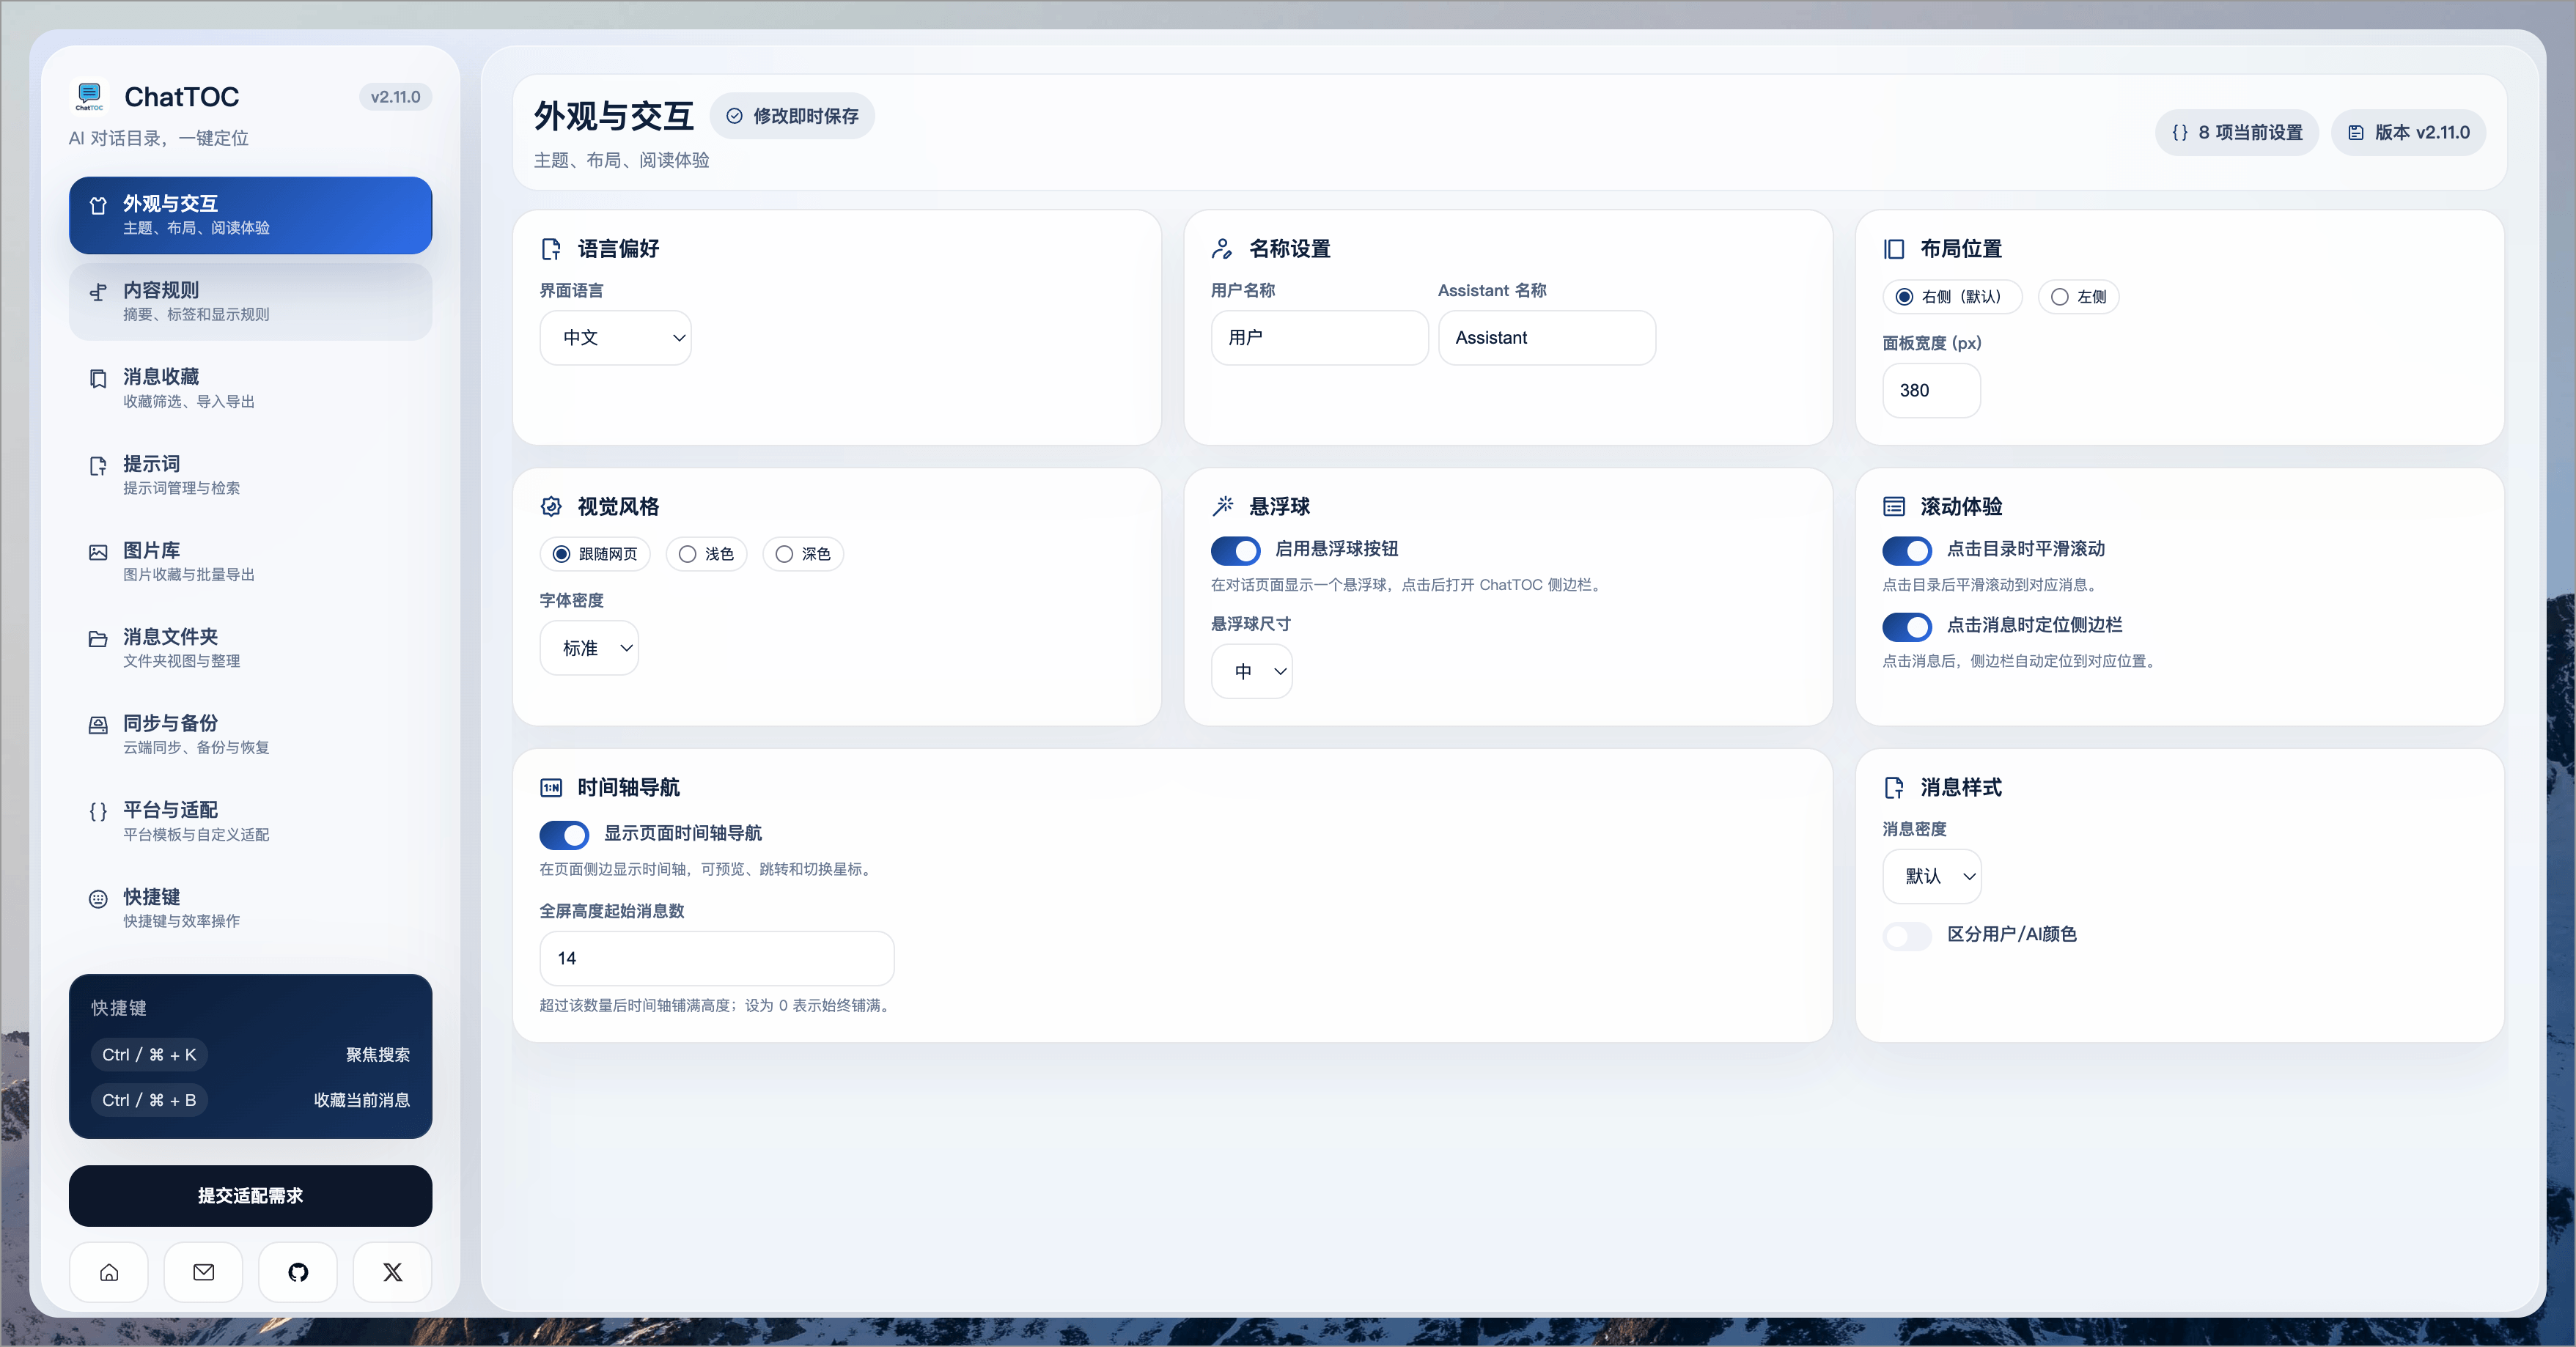Screen dimensions: 2576x1347
Task: Click the 全屏高度起始消息数 input field
Action: [x=717, y=959]
